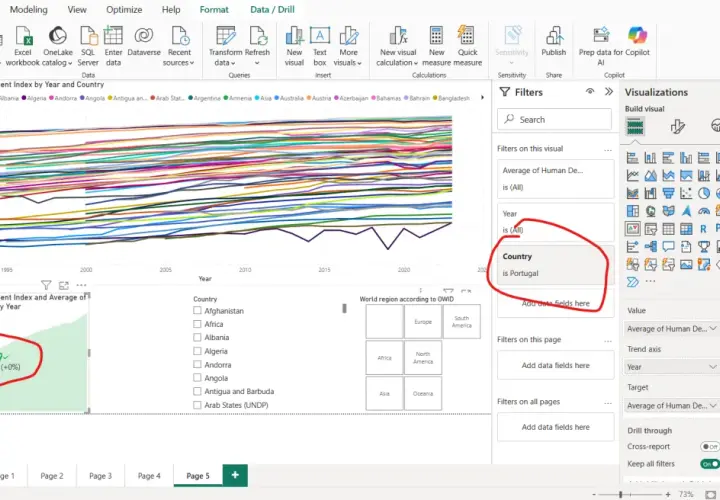Switch to Page 3 tab
This screenshot has width=720, height=500.
pyautogui.click(x=100, y=476)
